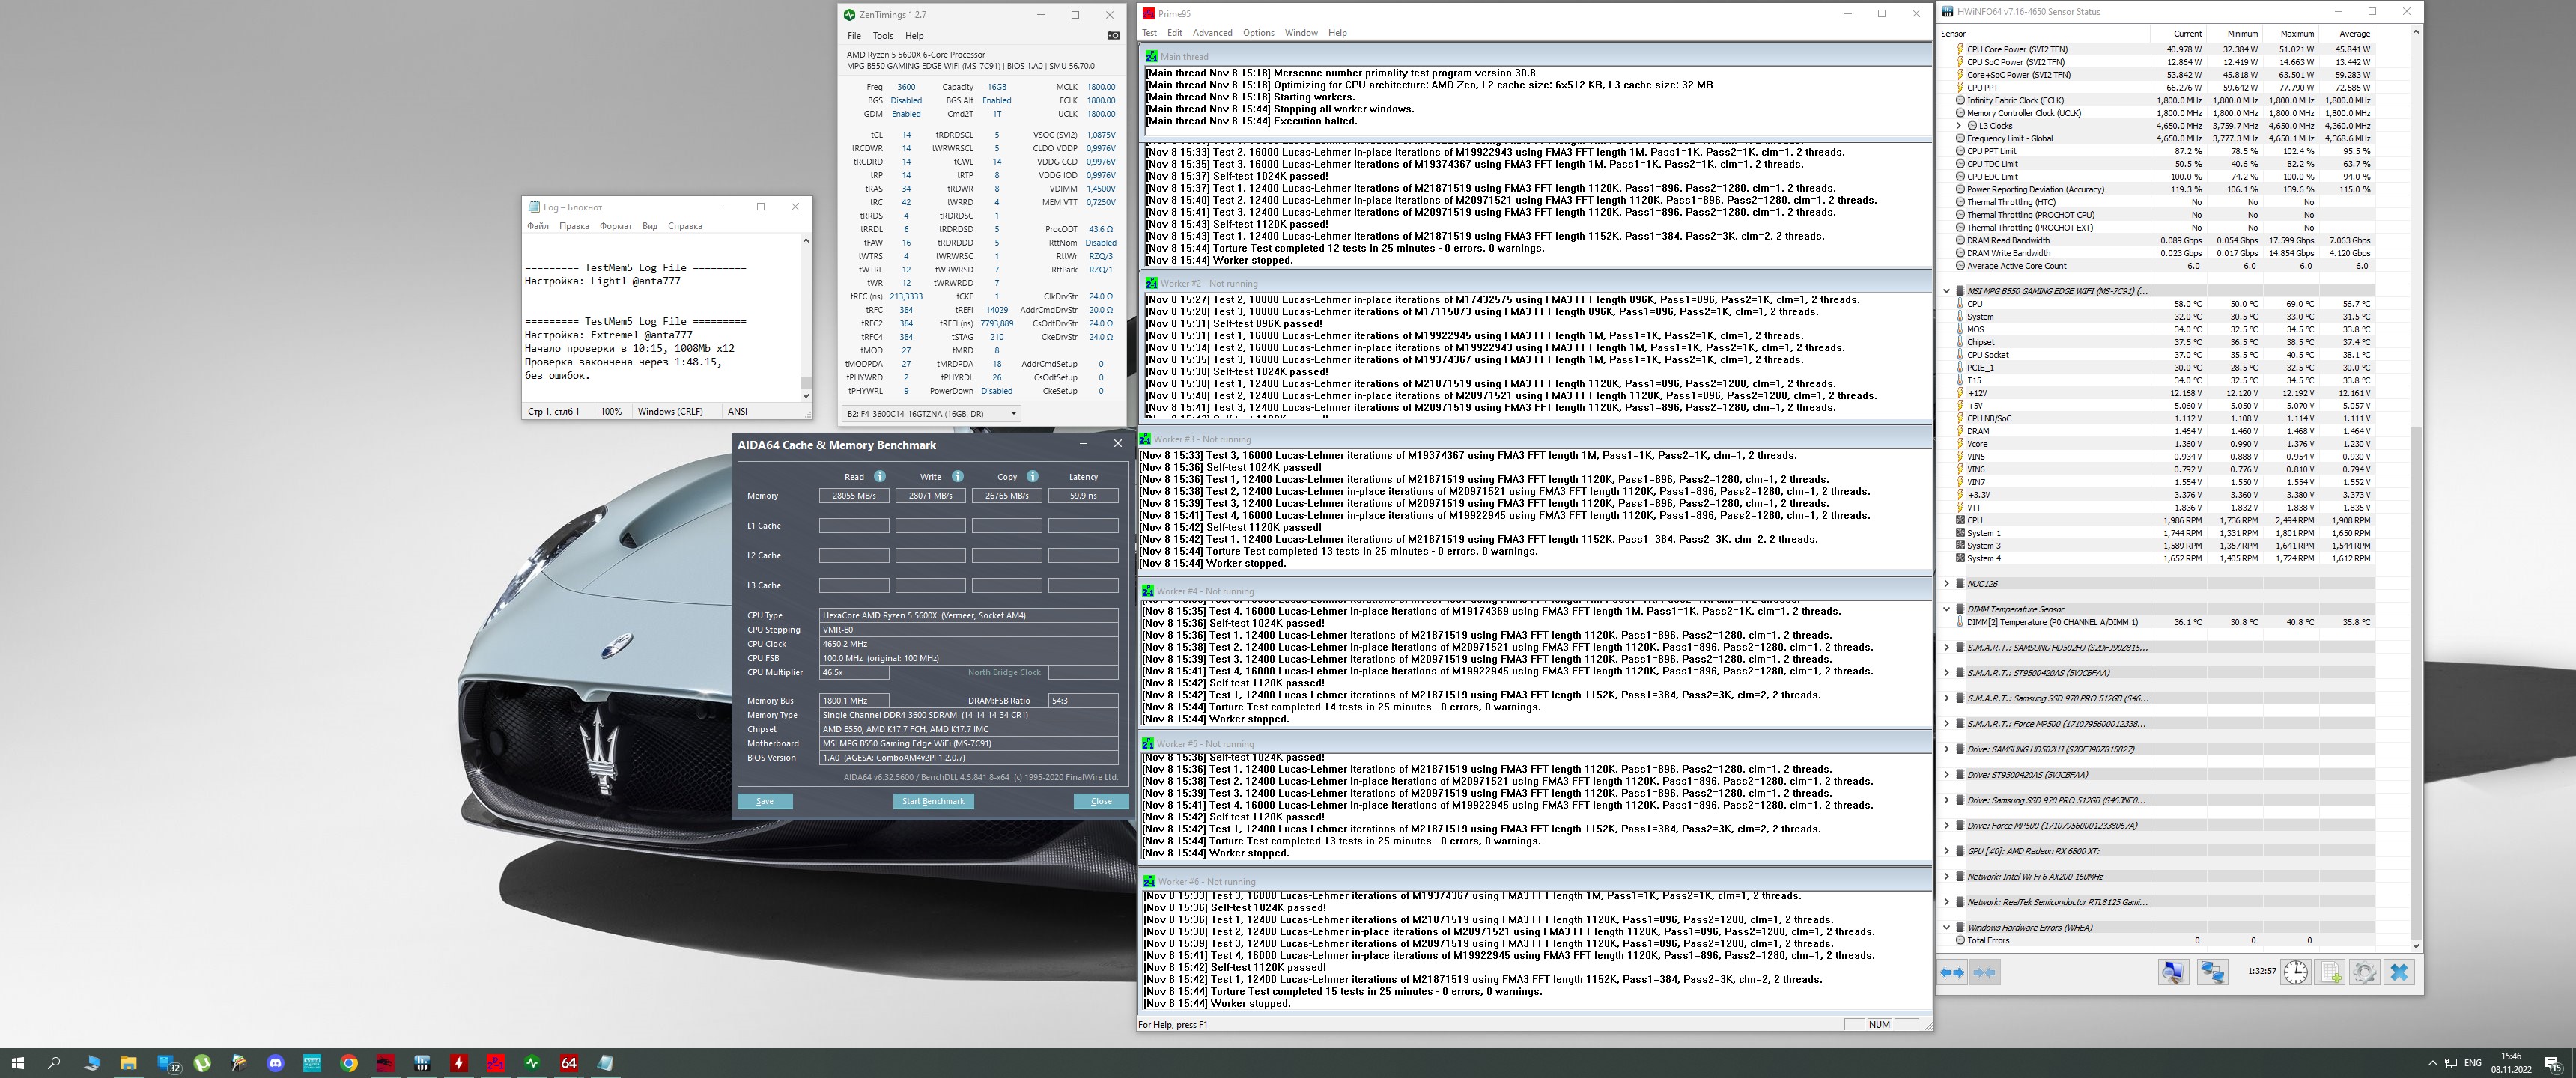Screen dimensions: 2576x1078
Task: Open ZenTimings Tools menu
Action: [882, 35]
